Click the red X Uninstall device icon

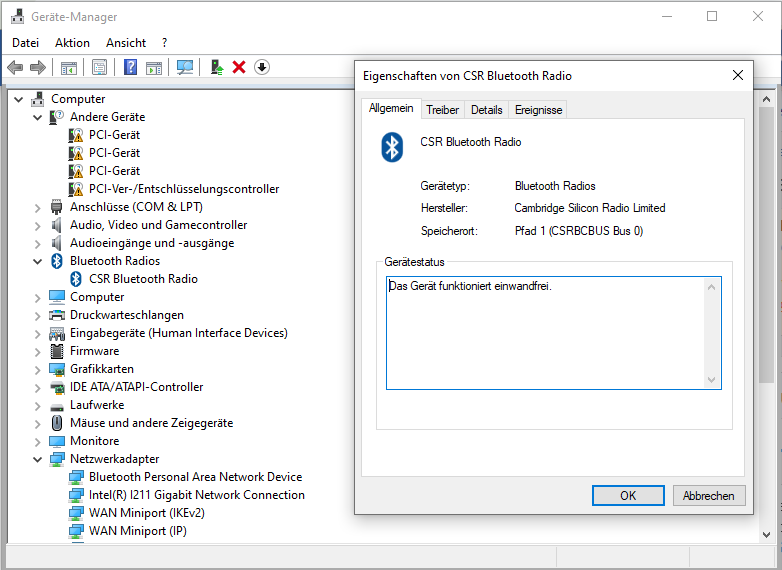click(x=239, y=67)
